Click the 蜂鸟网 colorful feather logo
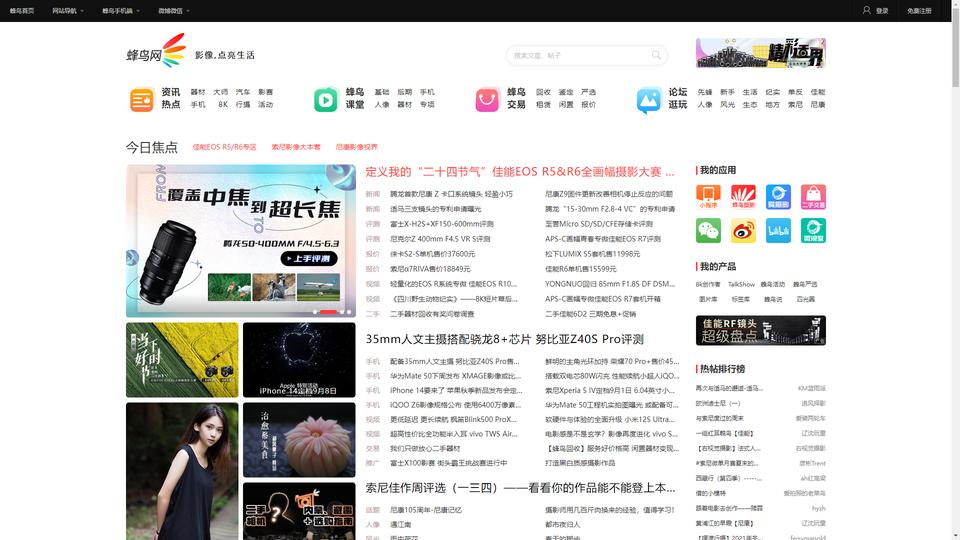Screen dimensions: 960x540 156,50
